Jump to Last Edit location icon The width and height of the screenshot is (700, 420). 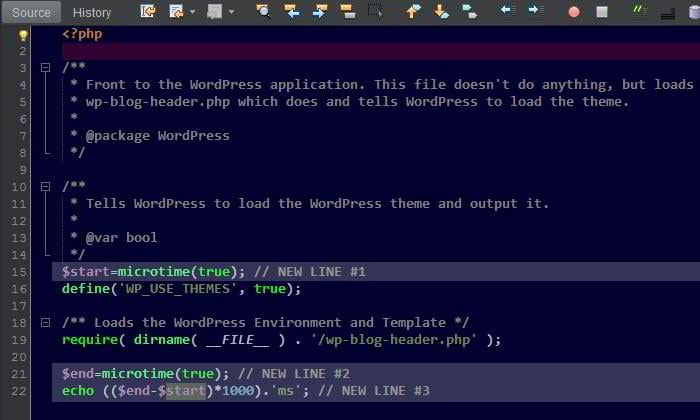148,12
